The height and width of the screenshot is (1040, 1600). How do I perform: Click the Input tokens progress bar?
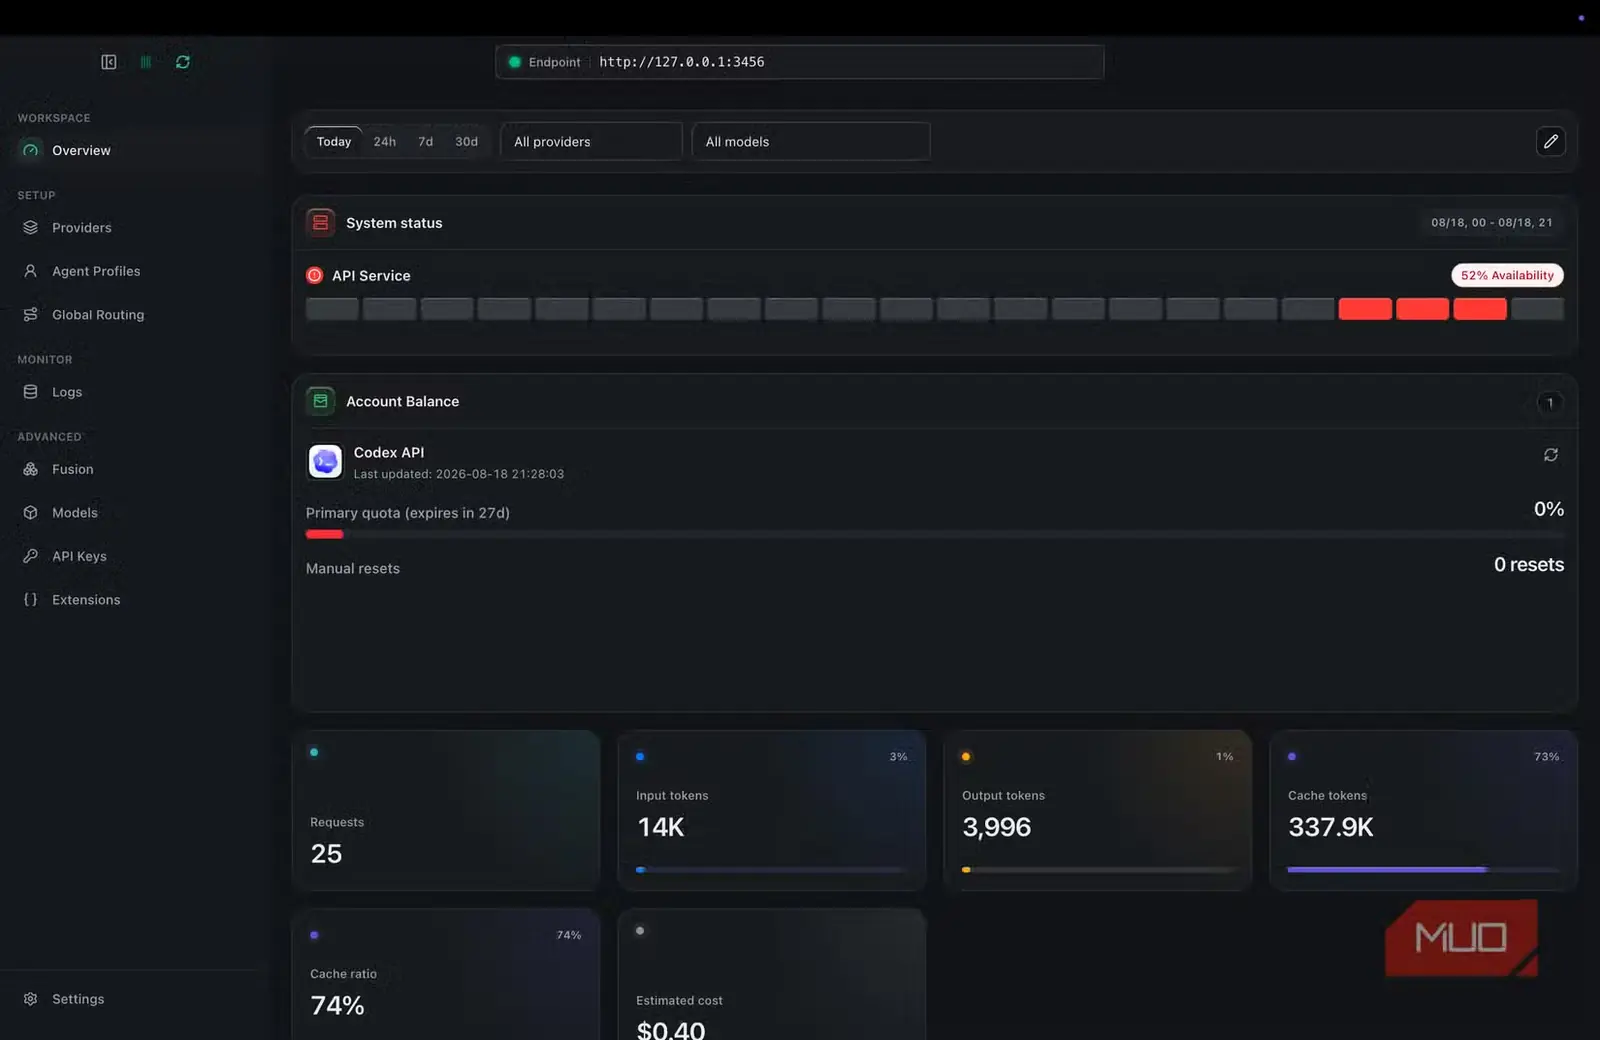tap(771, 870)
